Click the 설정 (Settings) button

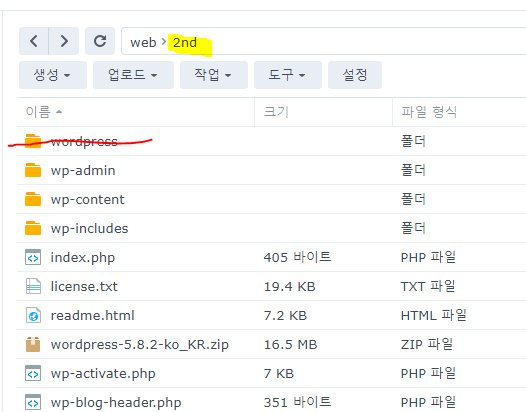pos(355,75)
